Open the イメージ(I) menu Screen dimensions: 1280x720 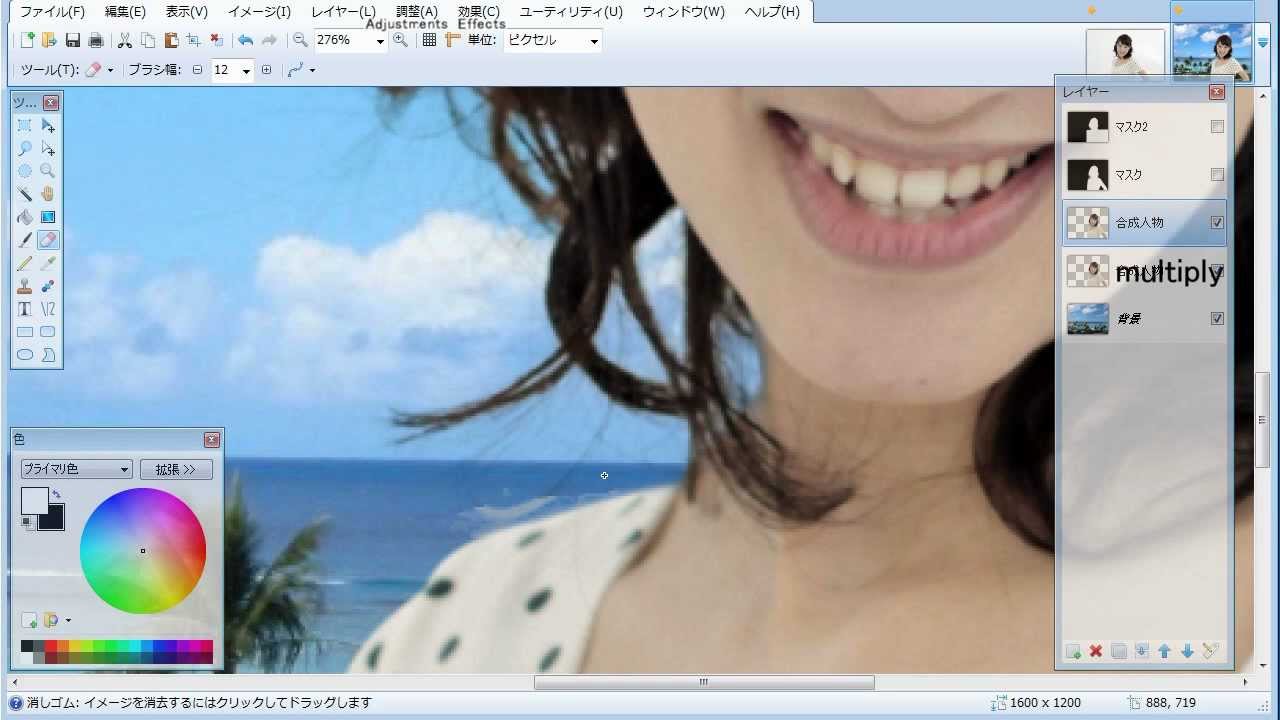pos(259,12)
